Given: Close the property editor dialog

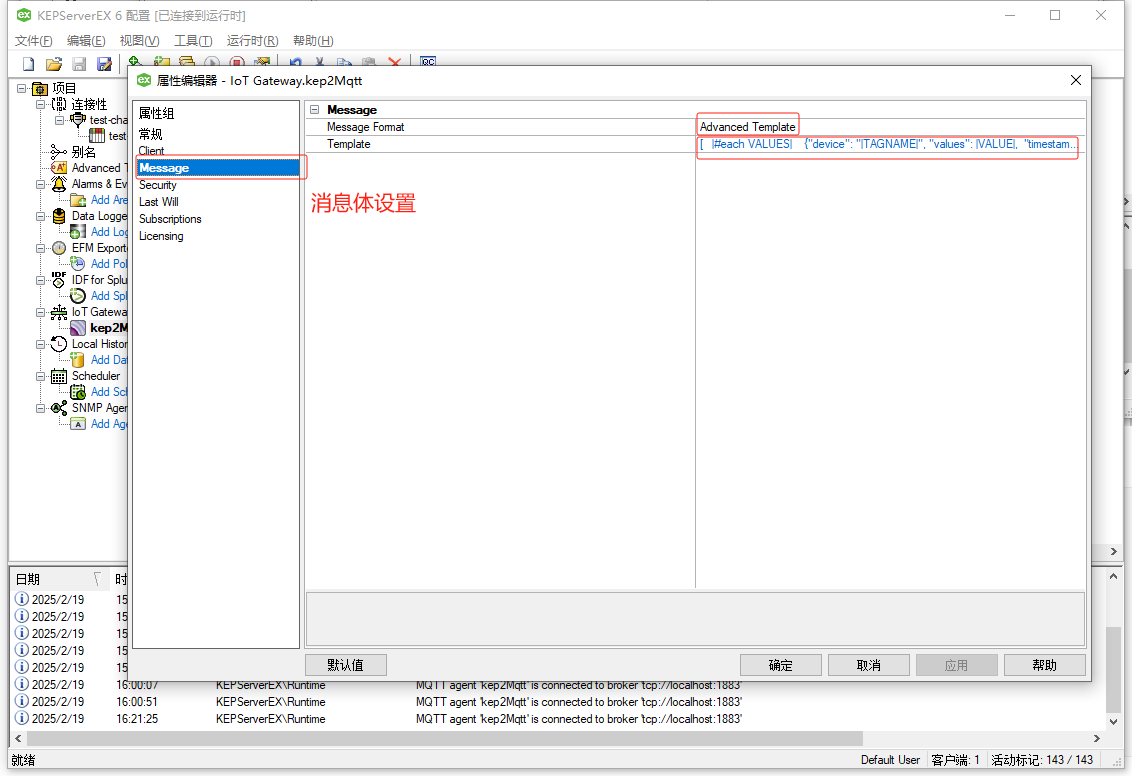Looking at the screenshot, I should coord(1076,80).
